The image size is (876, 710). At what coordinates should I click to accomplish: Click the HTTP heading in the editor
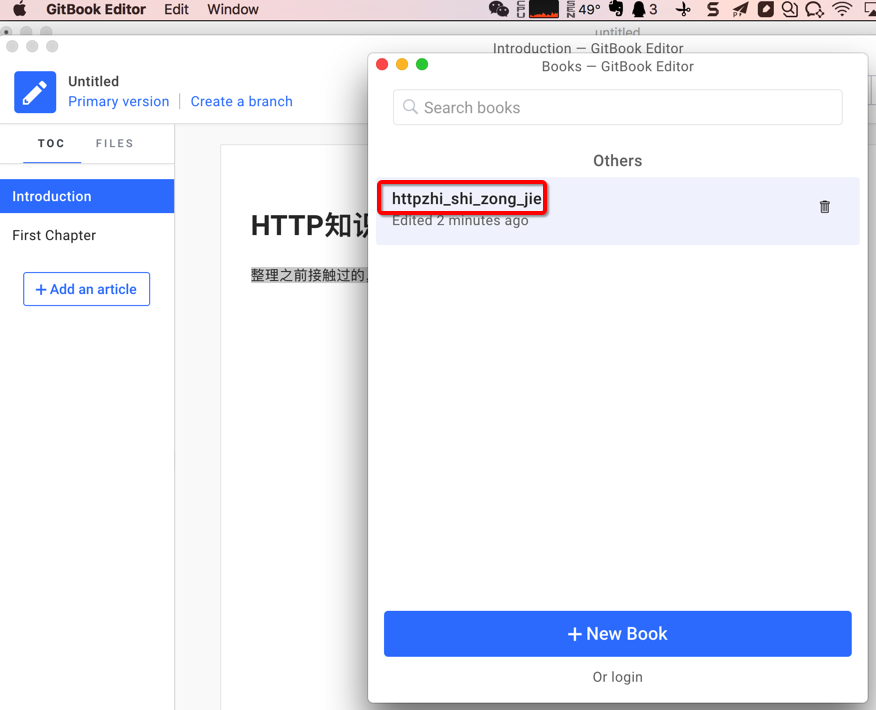(310, 226)
